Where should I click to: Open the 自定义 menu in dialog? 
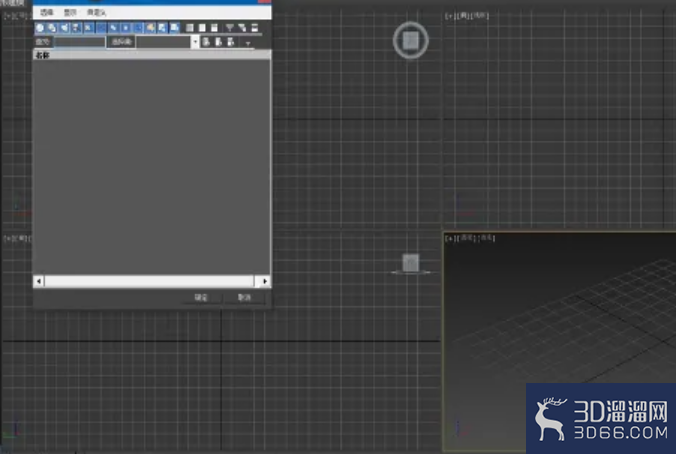pyautogui.click(x=96, y=13)
